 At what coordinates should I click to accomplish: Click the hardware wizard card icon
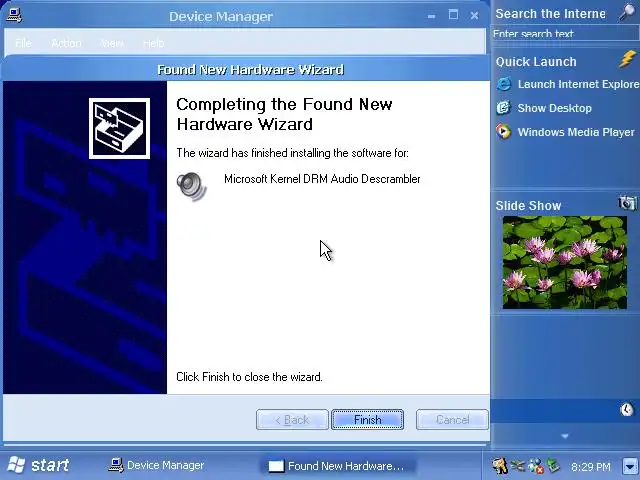119,129
